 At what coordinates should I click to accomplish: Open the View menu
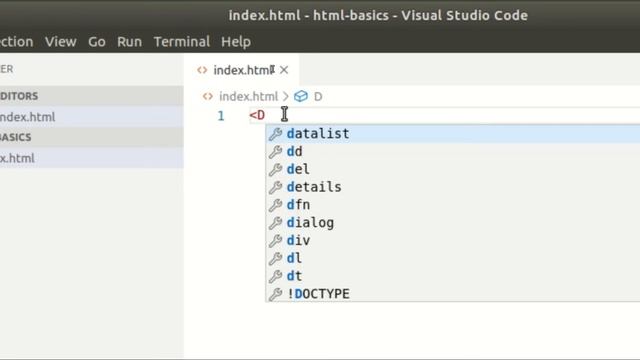(60, 42)
